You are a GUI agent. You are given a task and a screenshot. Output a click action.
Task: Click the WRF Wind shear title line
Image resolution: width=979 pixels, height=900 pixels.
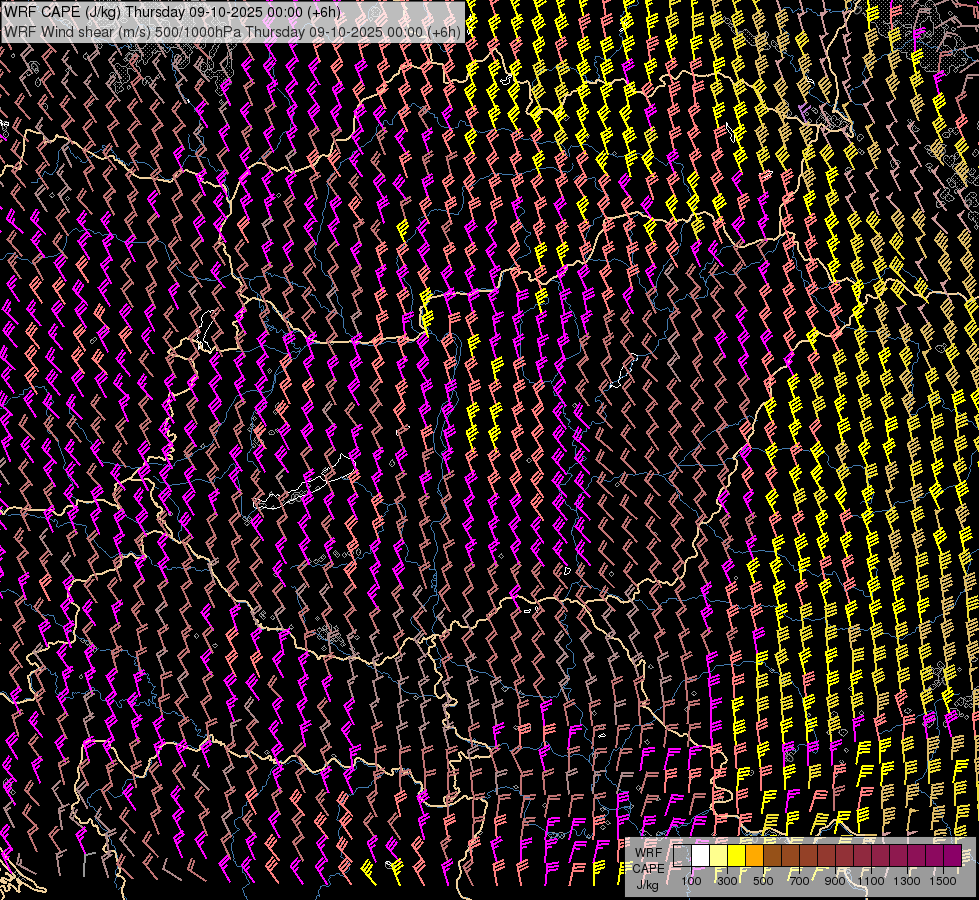[232, 31]
